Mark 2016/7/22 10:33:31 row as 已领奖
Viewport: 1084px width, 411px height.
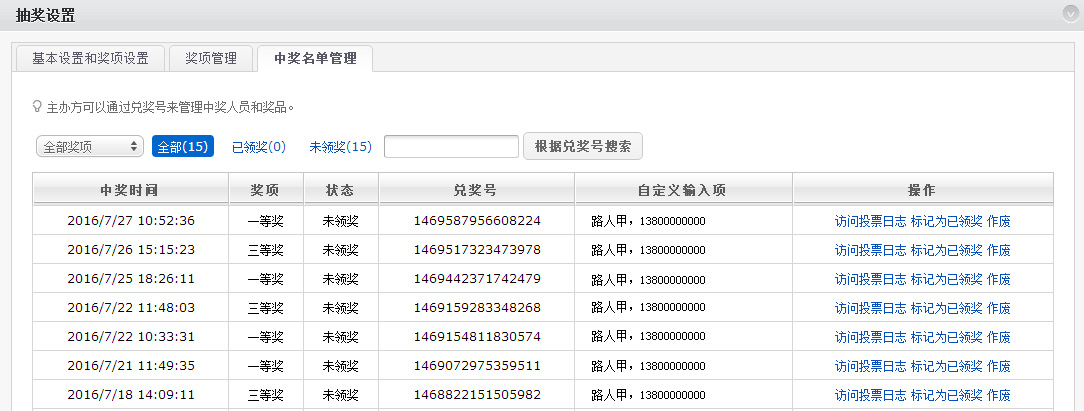946,337
